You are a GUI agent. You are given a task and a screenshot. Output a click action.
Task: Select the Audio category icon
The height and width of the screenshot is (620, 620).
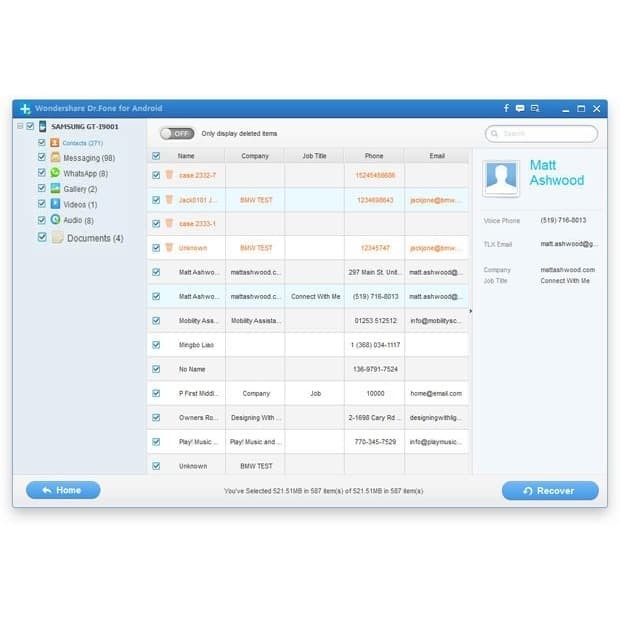[55, 219]
